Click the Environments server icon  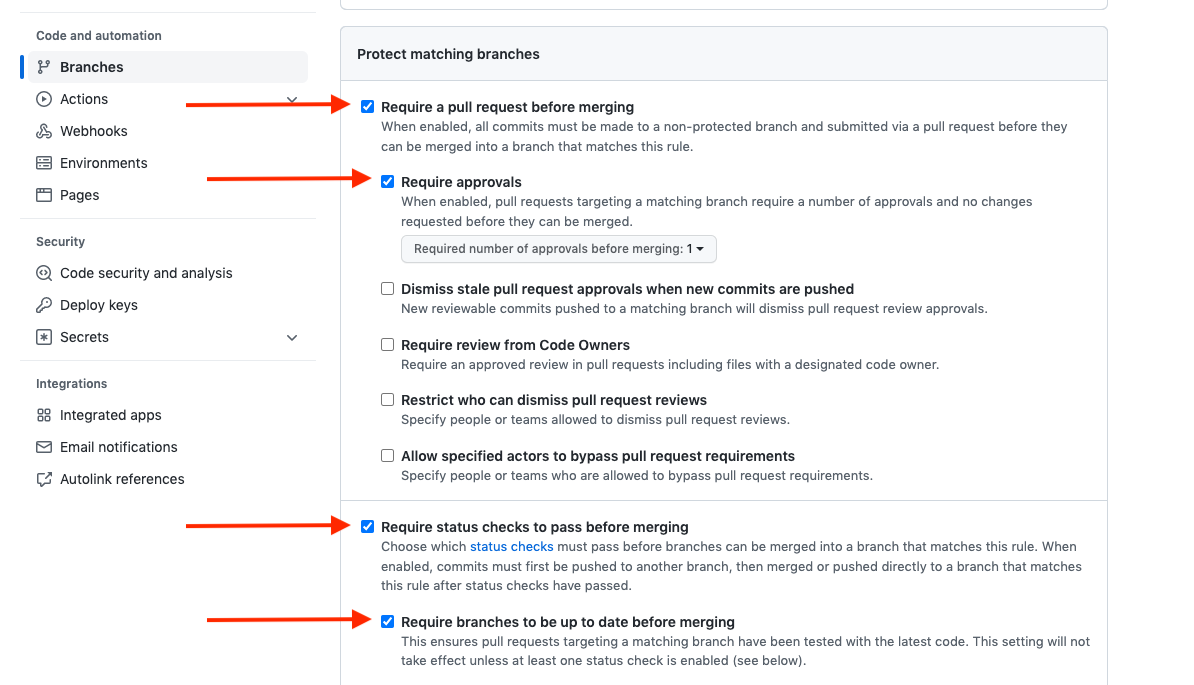[44, 163]
